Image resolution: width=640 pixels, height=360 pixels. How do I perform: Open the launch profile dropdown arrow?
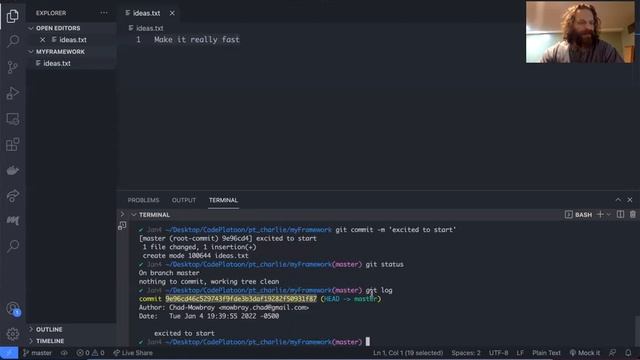(609, 214)
